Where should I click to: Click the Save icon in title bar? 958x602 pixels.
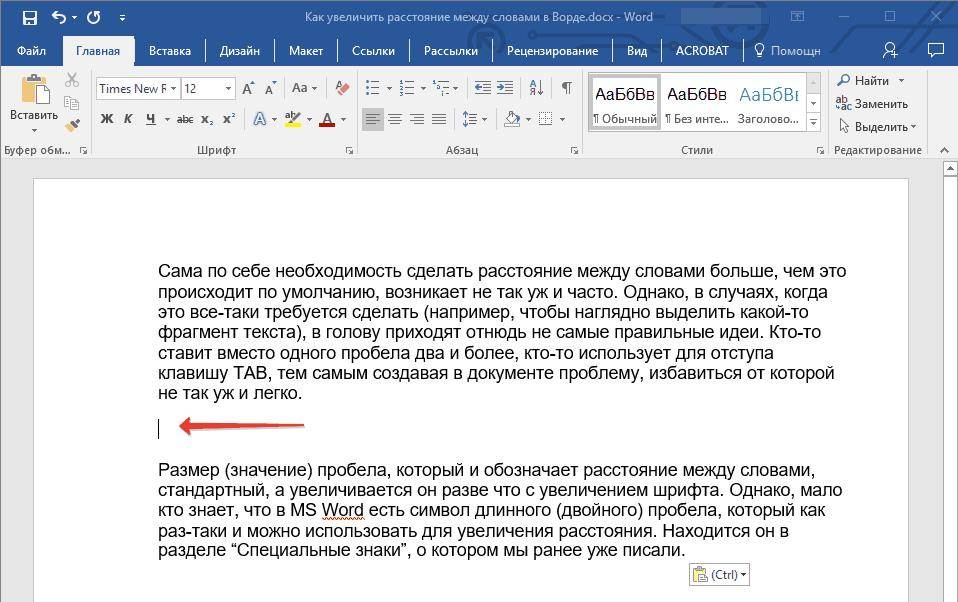coord(29,17)
